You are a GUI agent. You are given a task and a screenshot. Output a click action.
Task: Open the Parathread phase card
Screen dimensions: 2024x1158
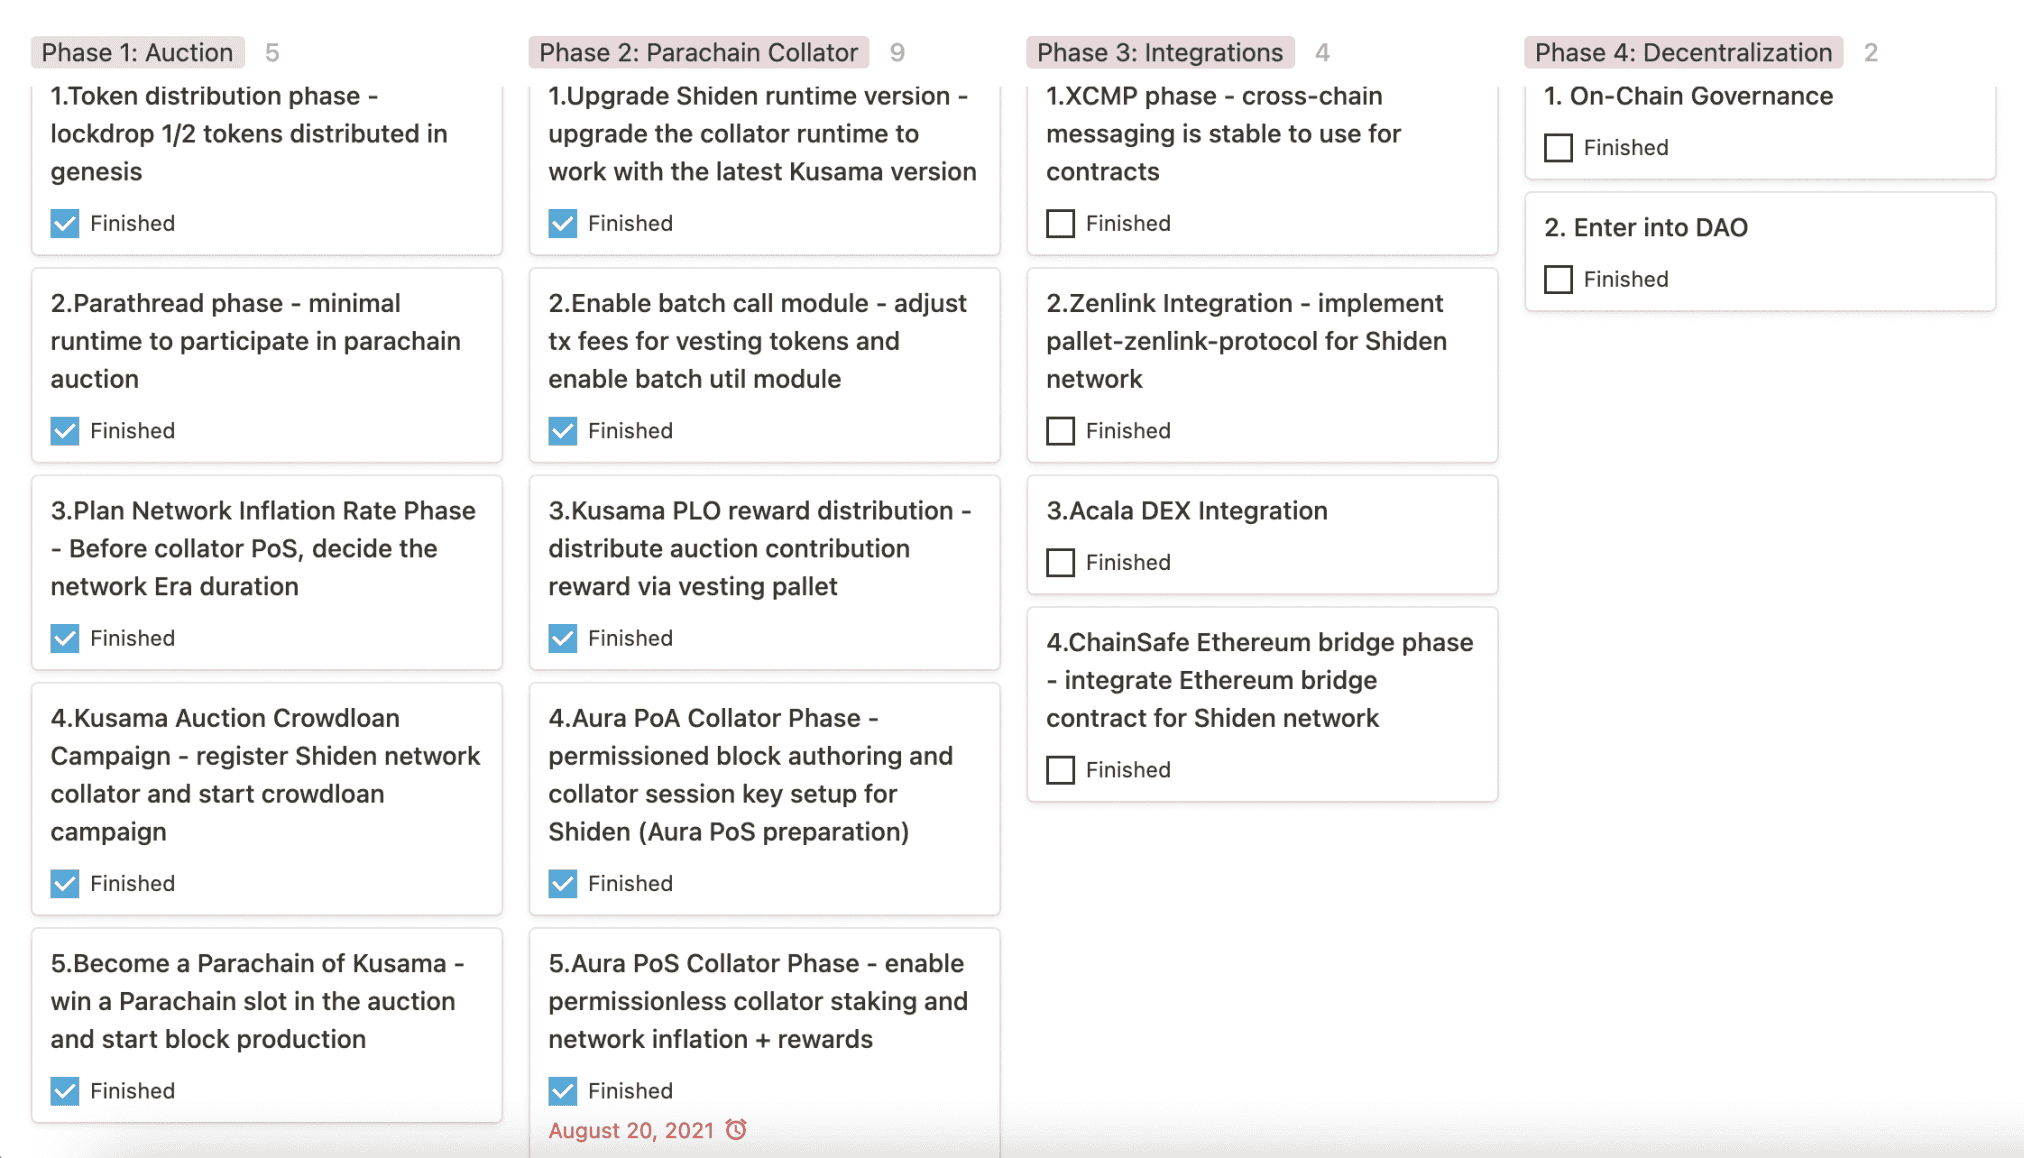267,365
